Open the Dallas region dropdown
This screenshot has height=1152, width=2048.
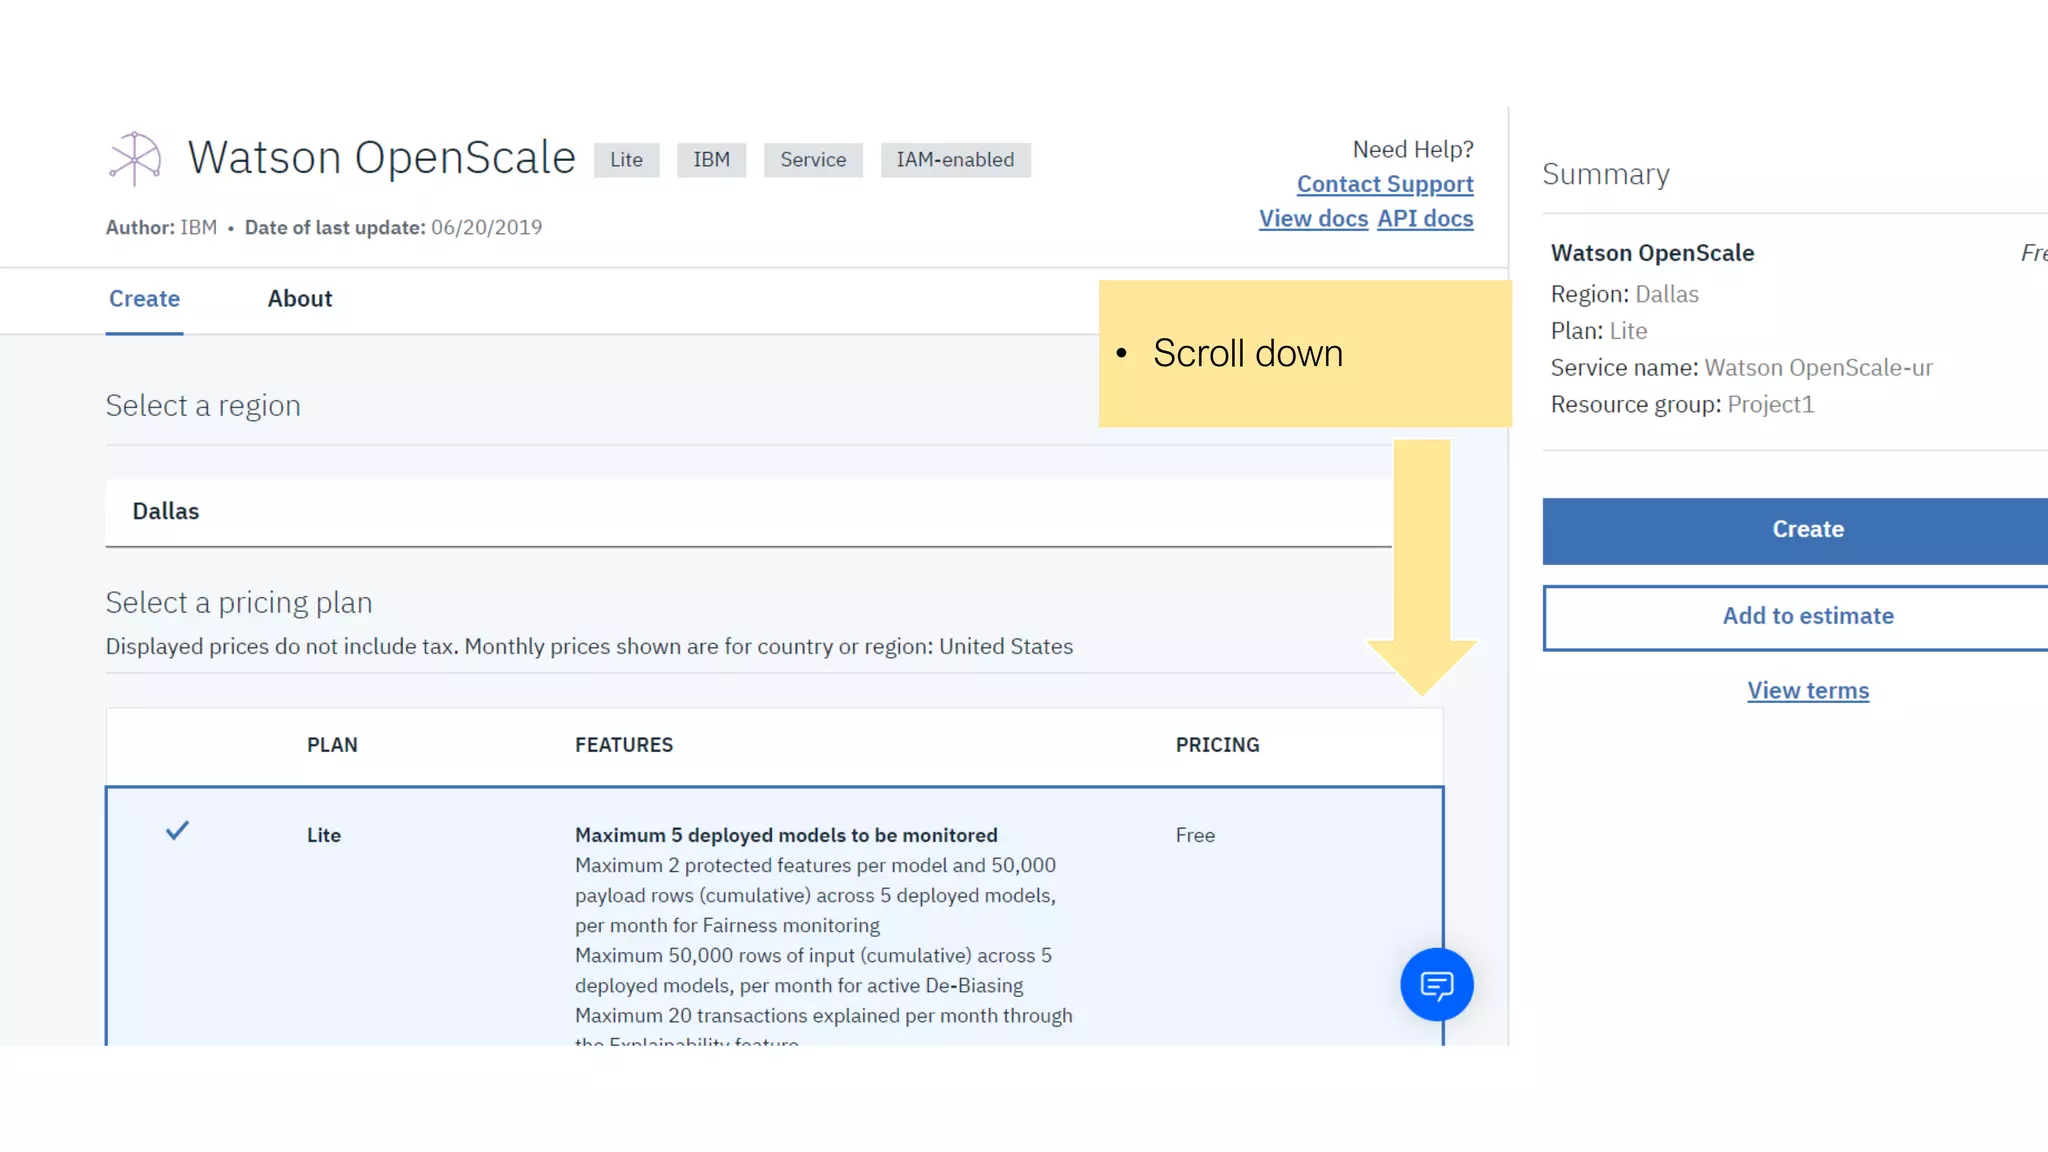(x=748, y=512)
